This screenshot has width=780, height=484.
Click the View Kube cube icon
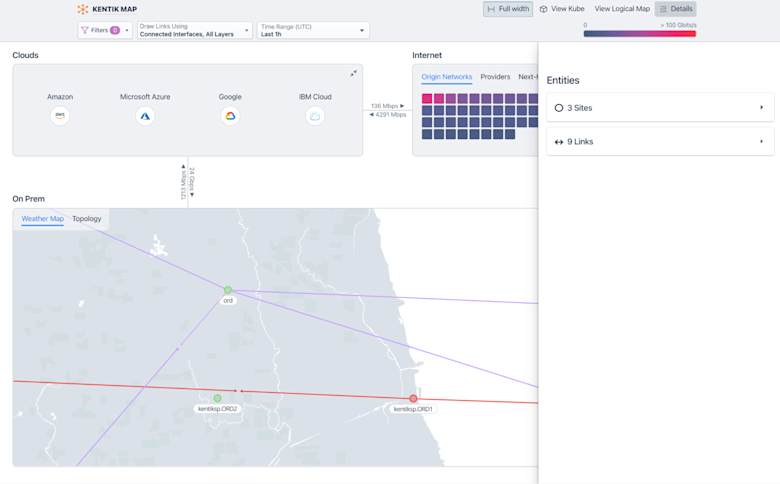click(x=544, y=9)
